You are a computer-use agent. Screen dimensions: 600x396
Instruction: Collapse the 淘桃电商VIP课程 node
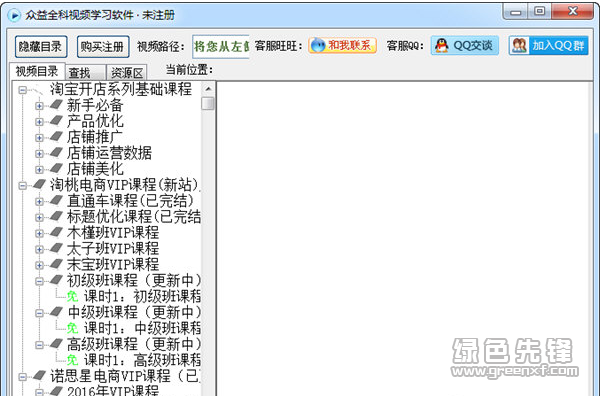[23, 186]
